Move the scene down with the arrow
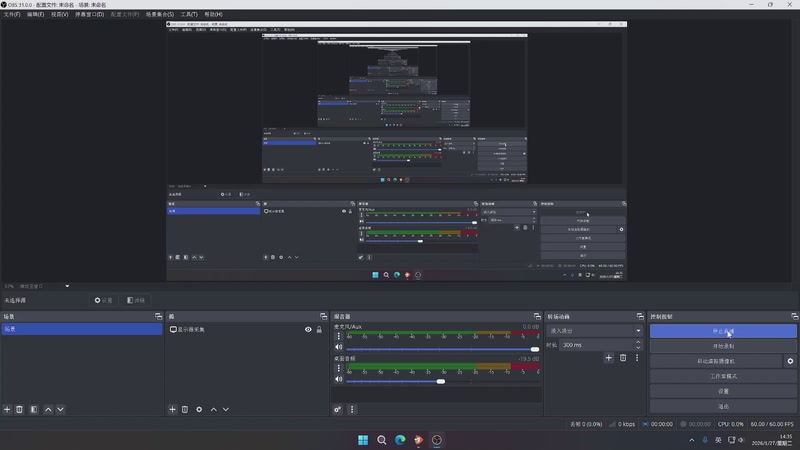This screenshot has width=800, height=450. (x=60, y=409)
